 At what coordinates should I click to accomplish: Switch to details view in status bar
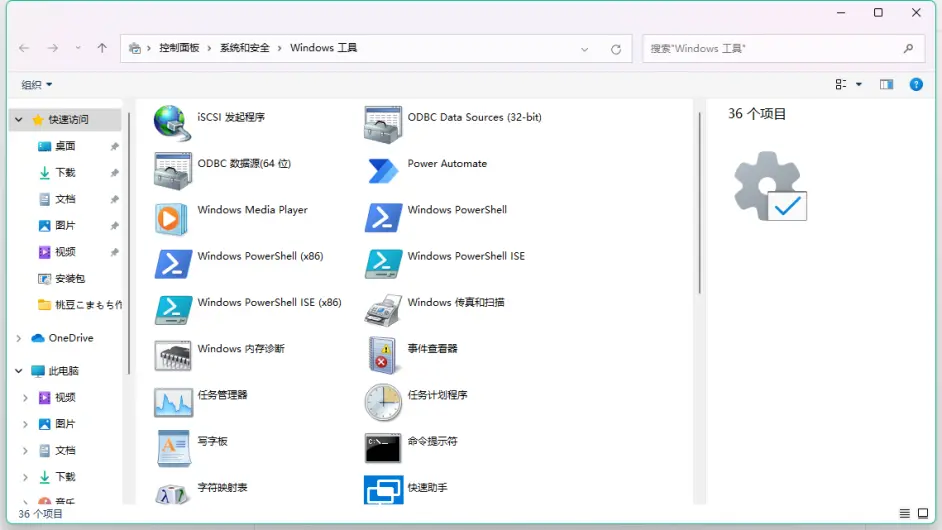click(904, 513)
